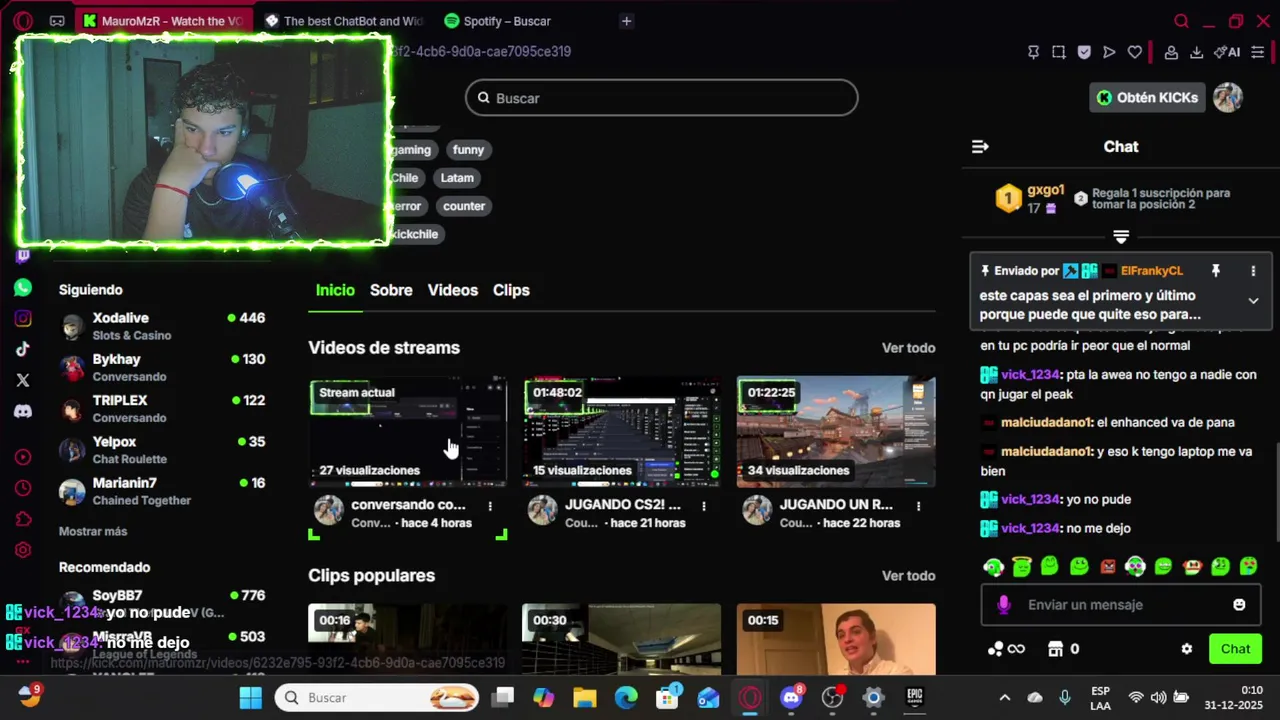Open Kick user avatar menu
Screen dimensions: 1280x720
(1228, 97)
